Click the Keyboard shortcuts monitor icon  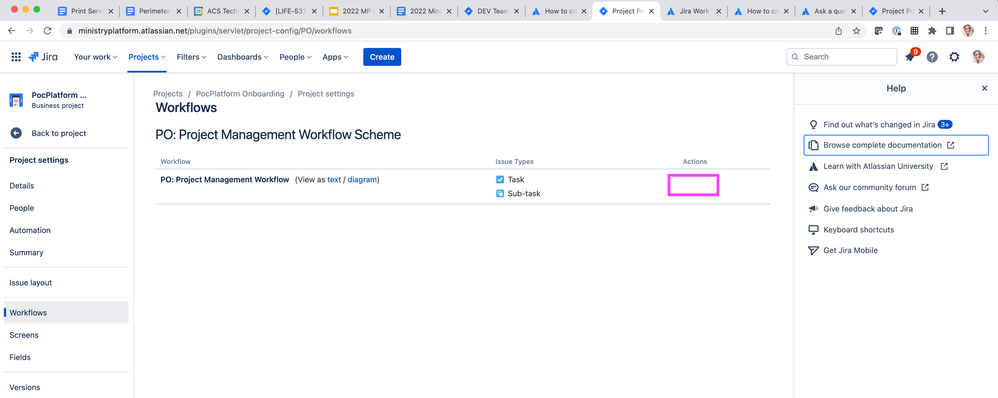[x=813, y=230]
